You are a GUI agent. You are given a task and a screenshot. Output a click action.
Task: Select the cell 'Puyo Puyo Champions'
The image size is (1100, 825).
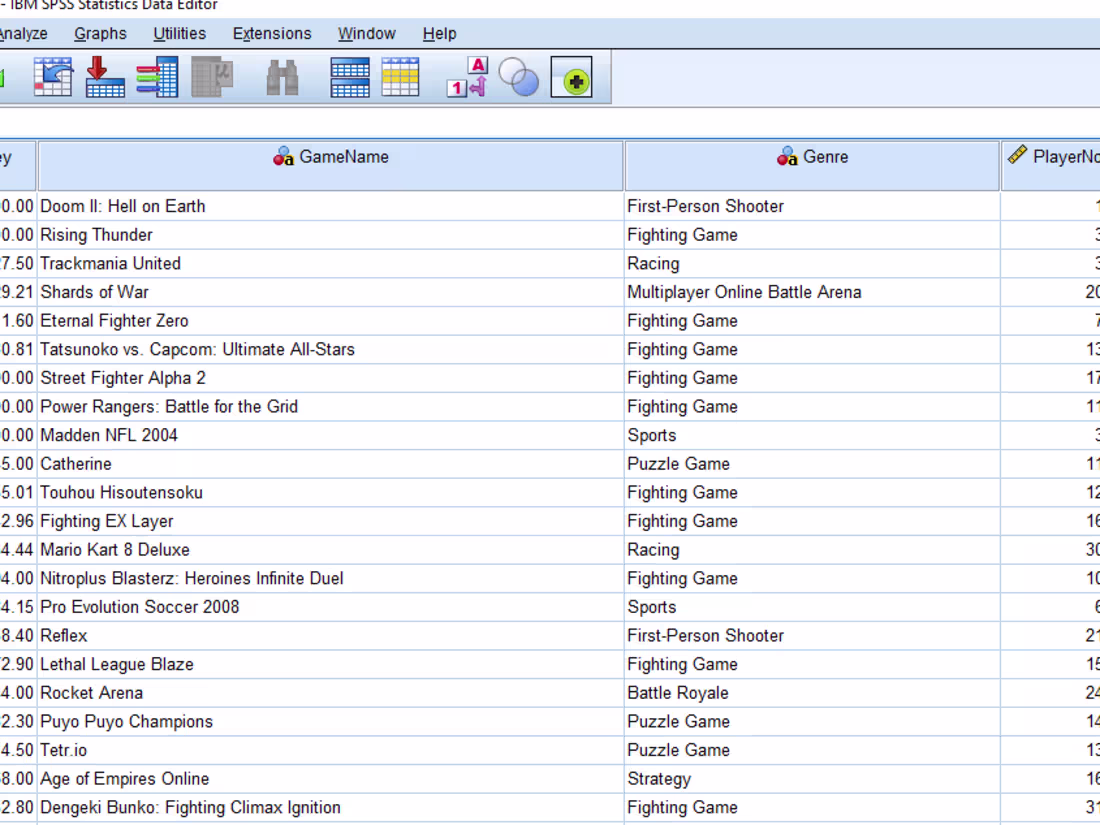point(330,721)
